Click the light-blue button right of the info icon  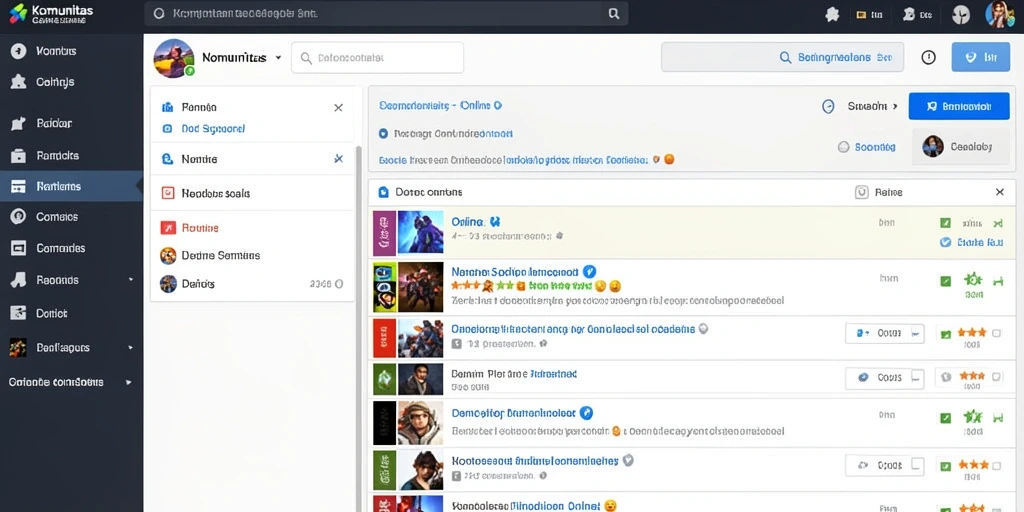tap(981, 57)
